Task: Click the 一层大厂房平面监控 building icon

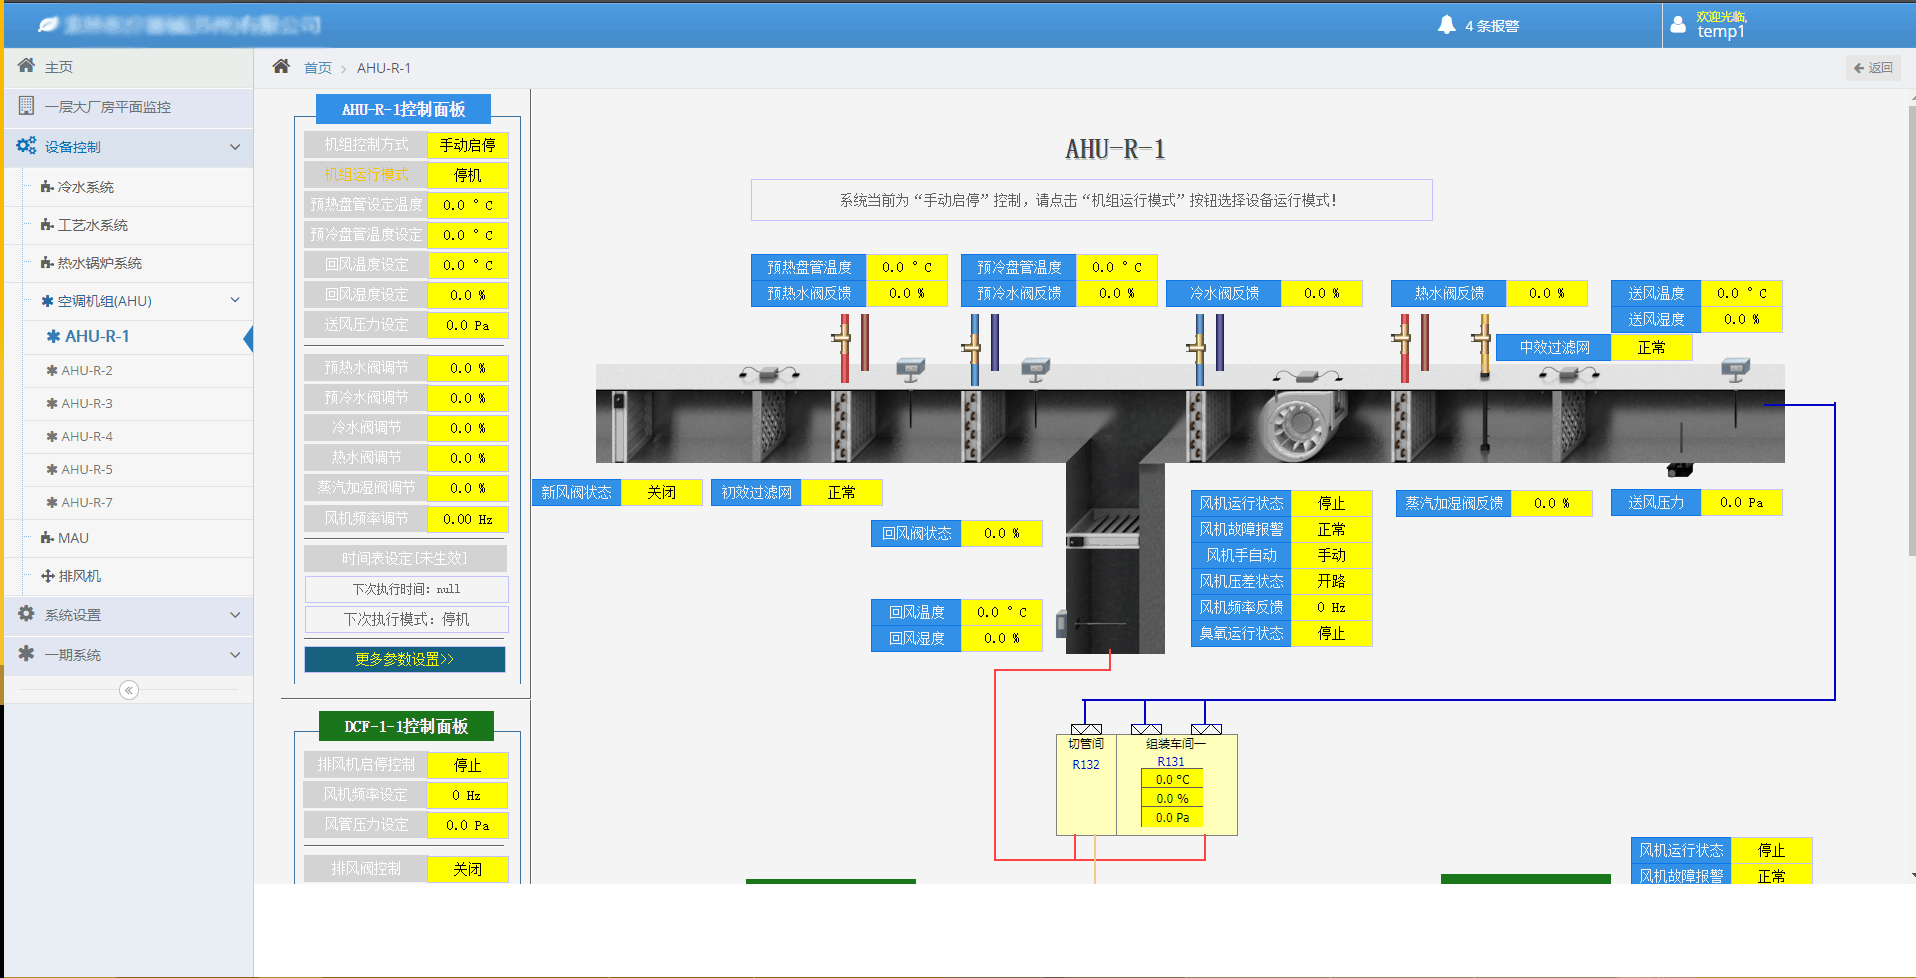Action: pyautogui.click(x=26, y=106)
